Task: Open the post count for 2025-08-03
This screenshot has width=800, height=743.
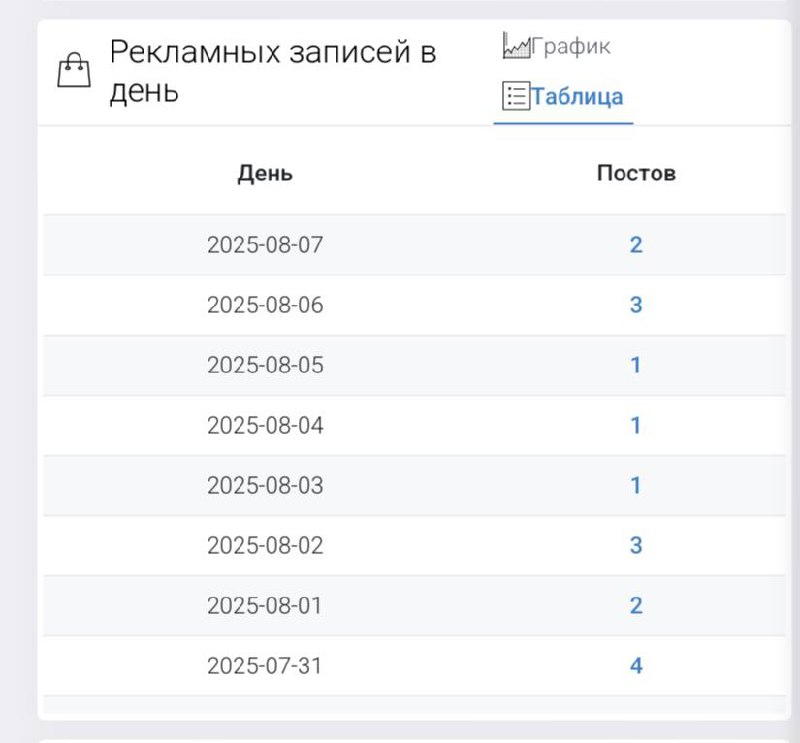Action: pyautogui.click(x=636, y=485)
